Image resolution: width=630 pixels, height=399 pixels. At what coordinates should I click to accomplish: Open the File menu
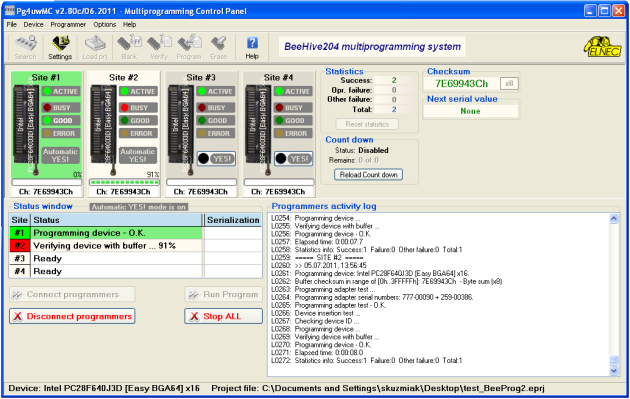(12, 25)
